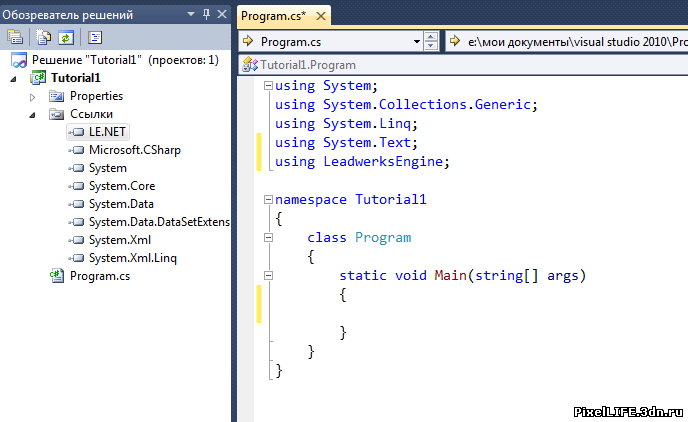688x422 pixels.
Task: Collapse the Tutorial1 project node
Action: [14, 79]
